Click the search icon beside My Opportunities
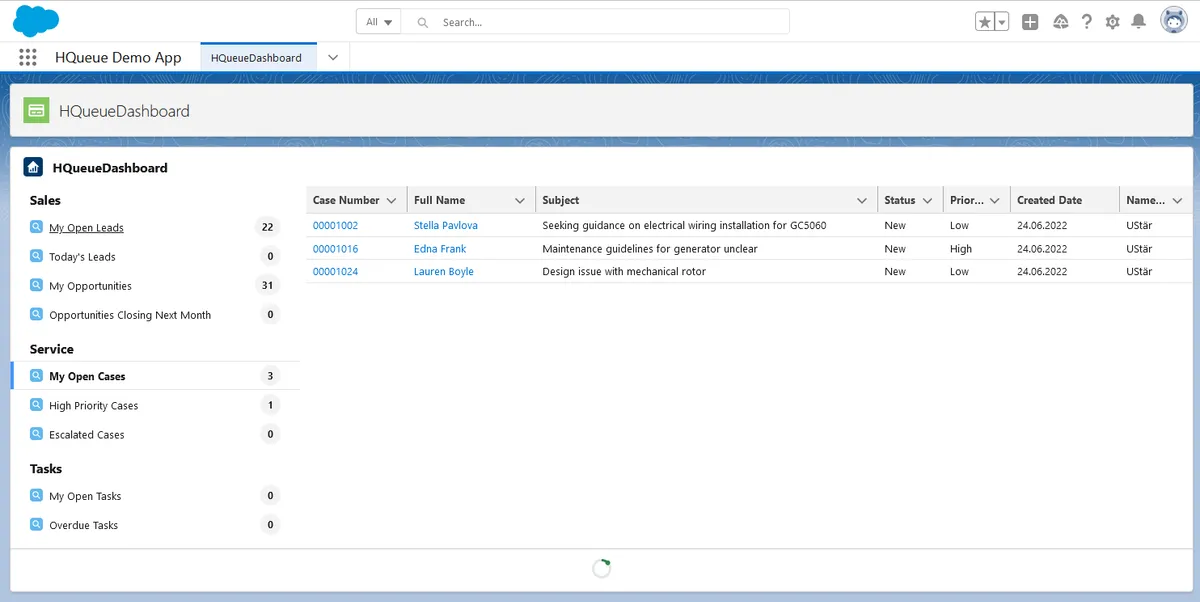 coord(37,285)
